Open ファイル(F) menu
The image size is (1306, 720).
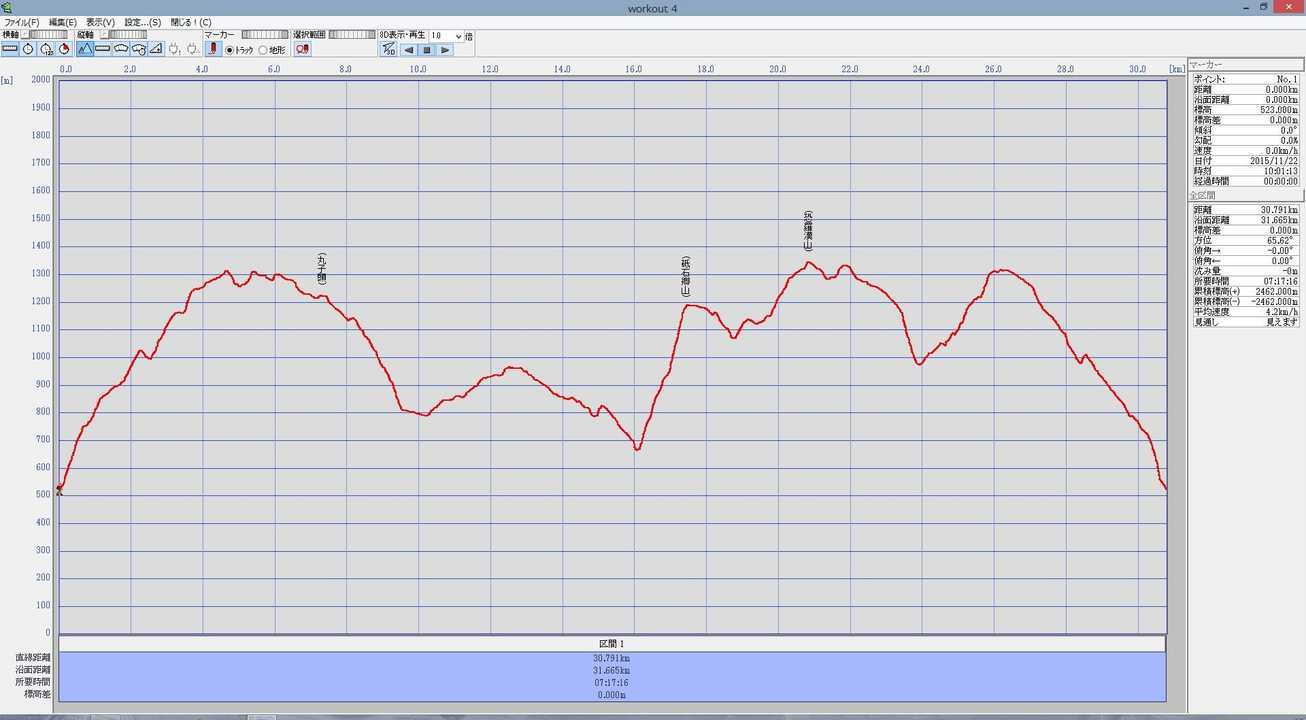click(x=22, y=22)
